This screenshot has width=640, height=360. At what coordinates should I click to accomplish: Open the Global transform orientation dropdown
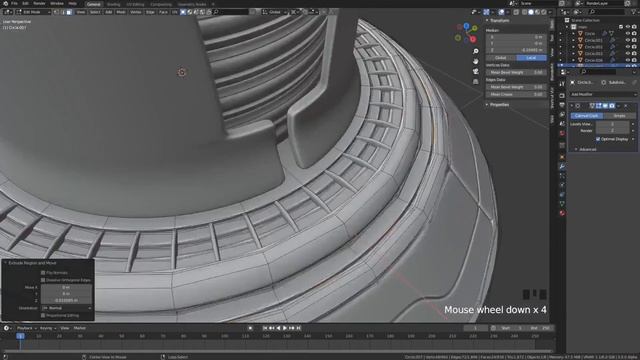coord(274,12)
